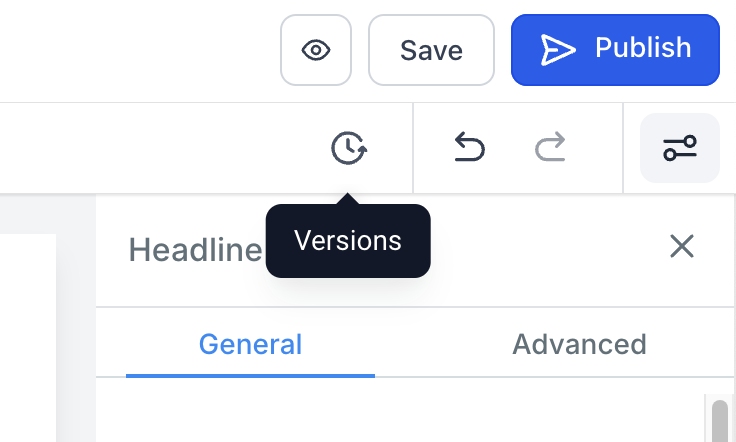Click the Versions tooltip label
This screenshot has height=442, width=736.
pos(348,241)
